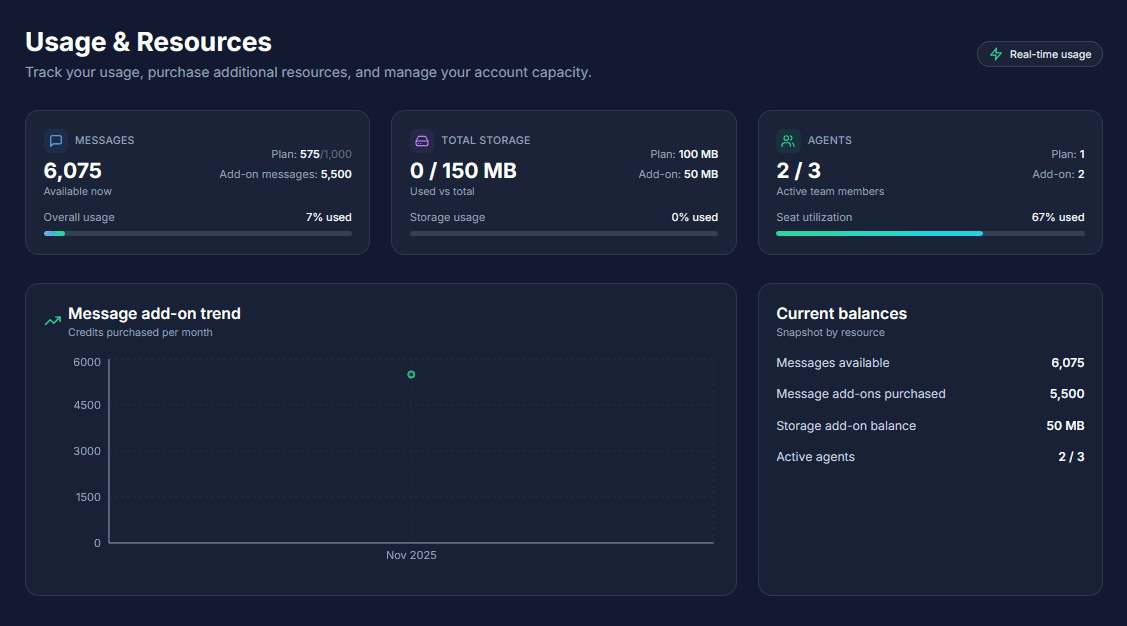Select the Overall usage progress bar
This screenshot has width=1127, height=626.
point(197,233)
